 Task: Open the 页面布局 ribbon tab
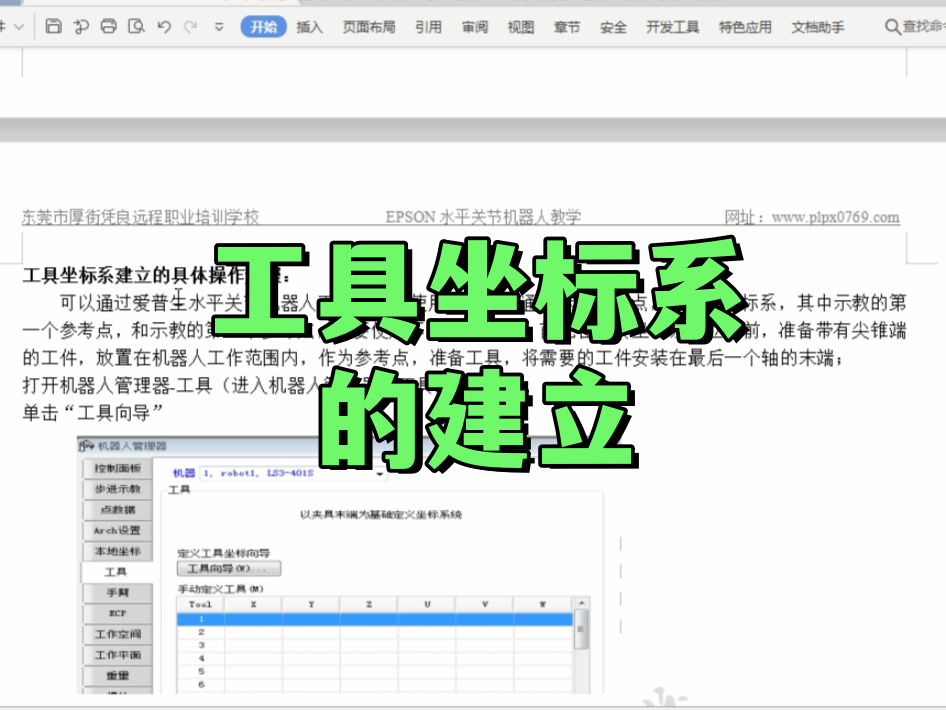pyautogui.click(x=369, y=27)
